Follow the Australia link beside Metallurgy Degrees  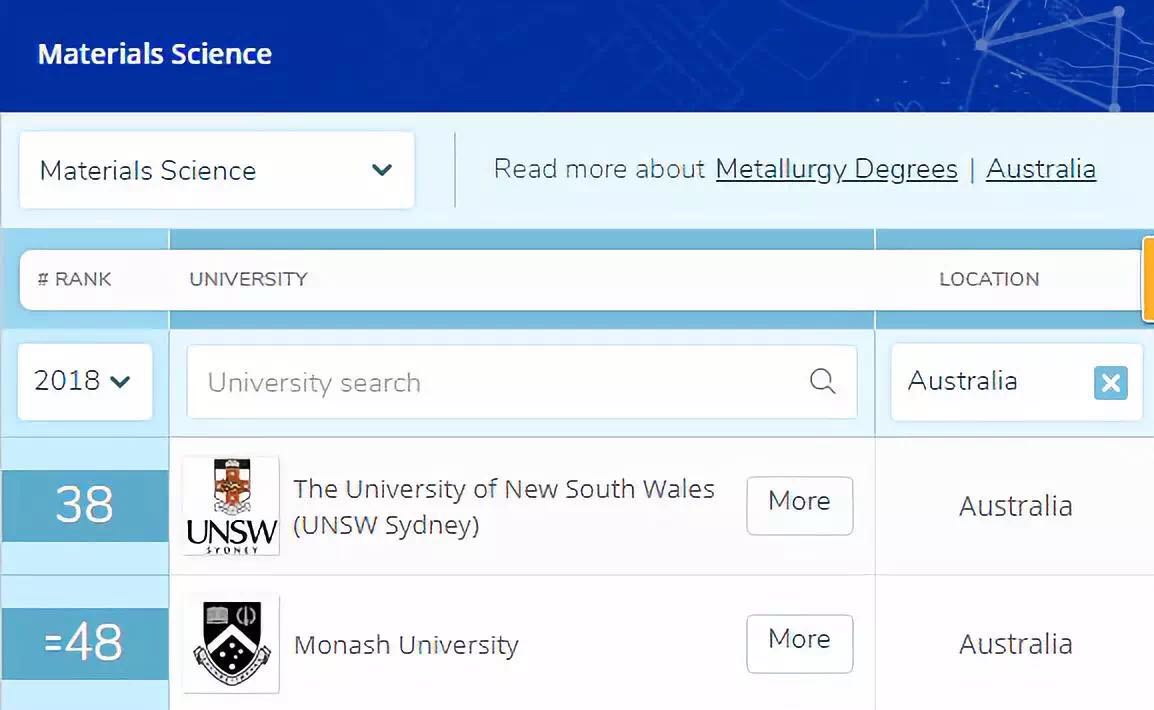pos(1040,169)
